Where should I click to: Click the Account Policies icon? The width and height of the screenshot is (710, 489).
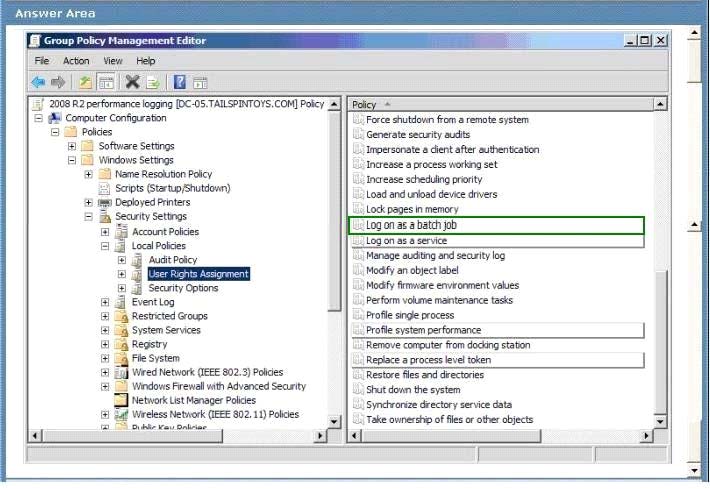121,231
